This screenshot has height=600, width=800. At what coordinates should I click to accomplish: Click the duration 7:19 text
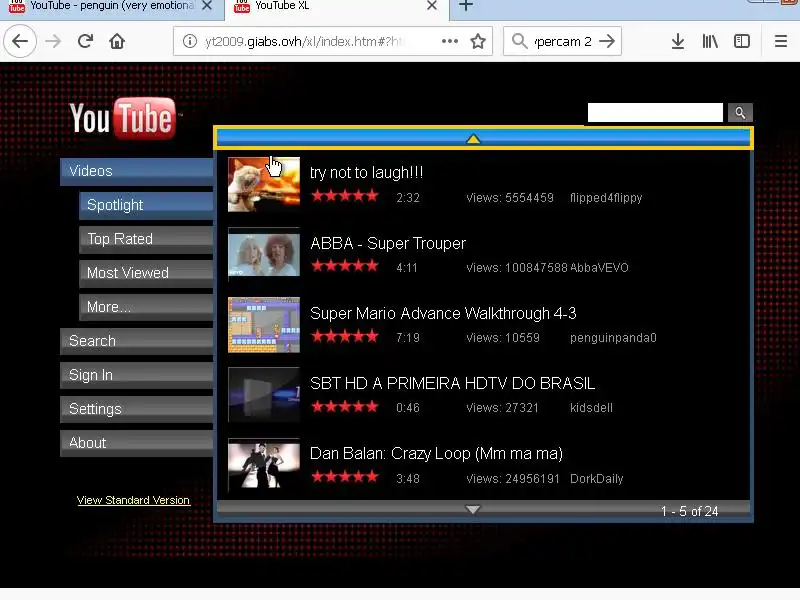click(x=408, y=338)
